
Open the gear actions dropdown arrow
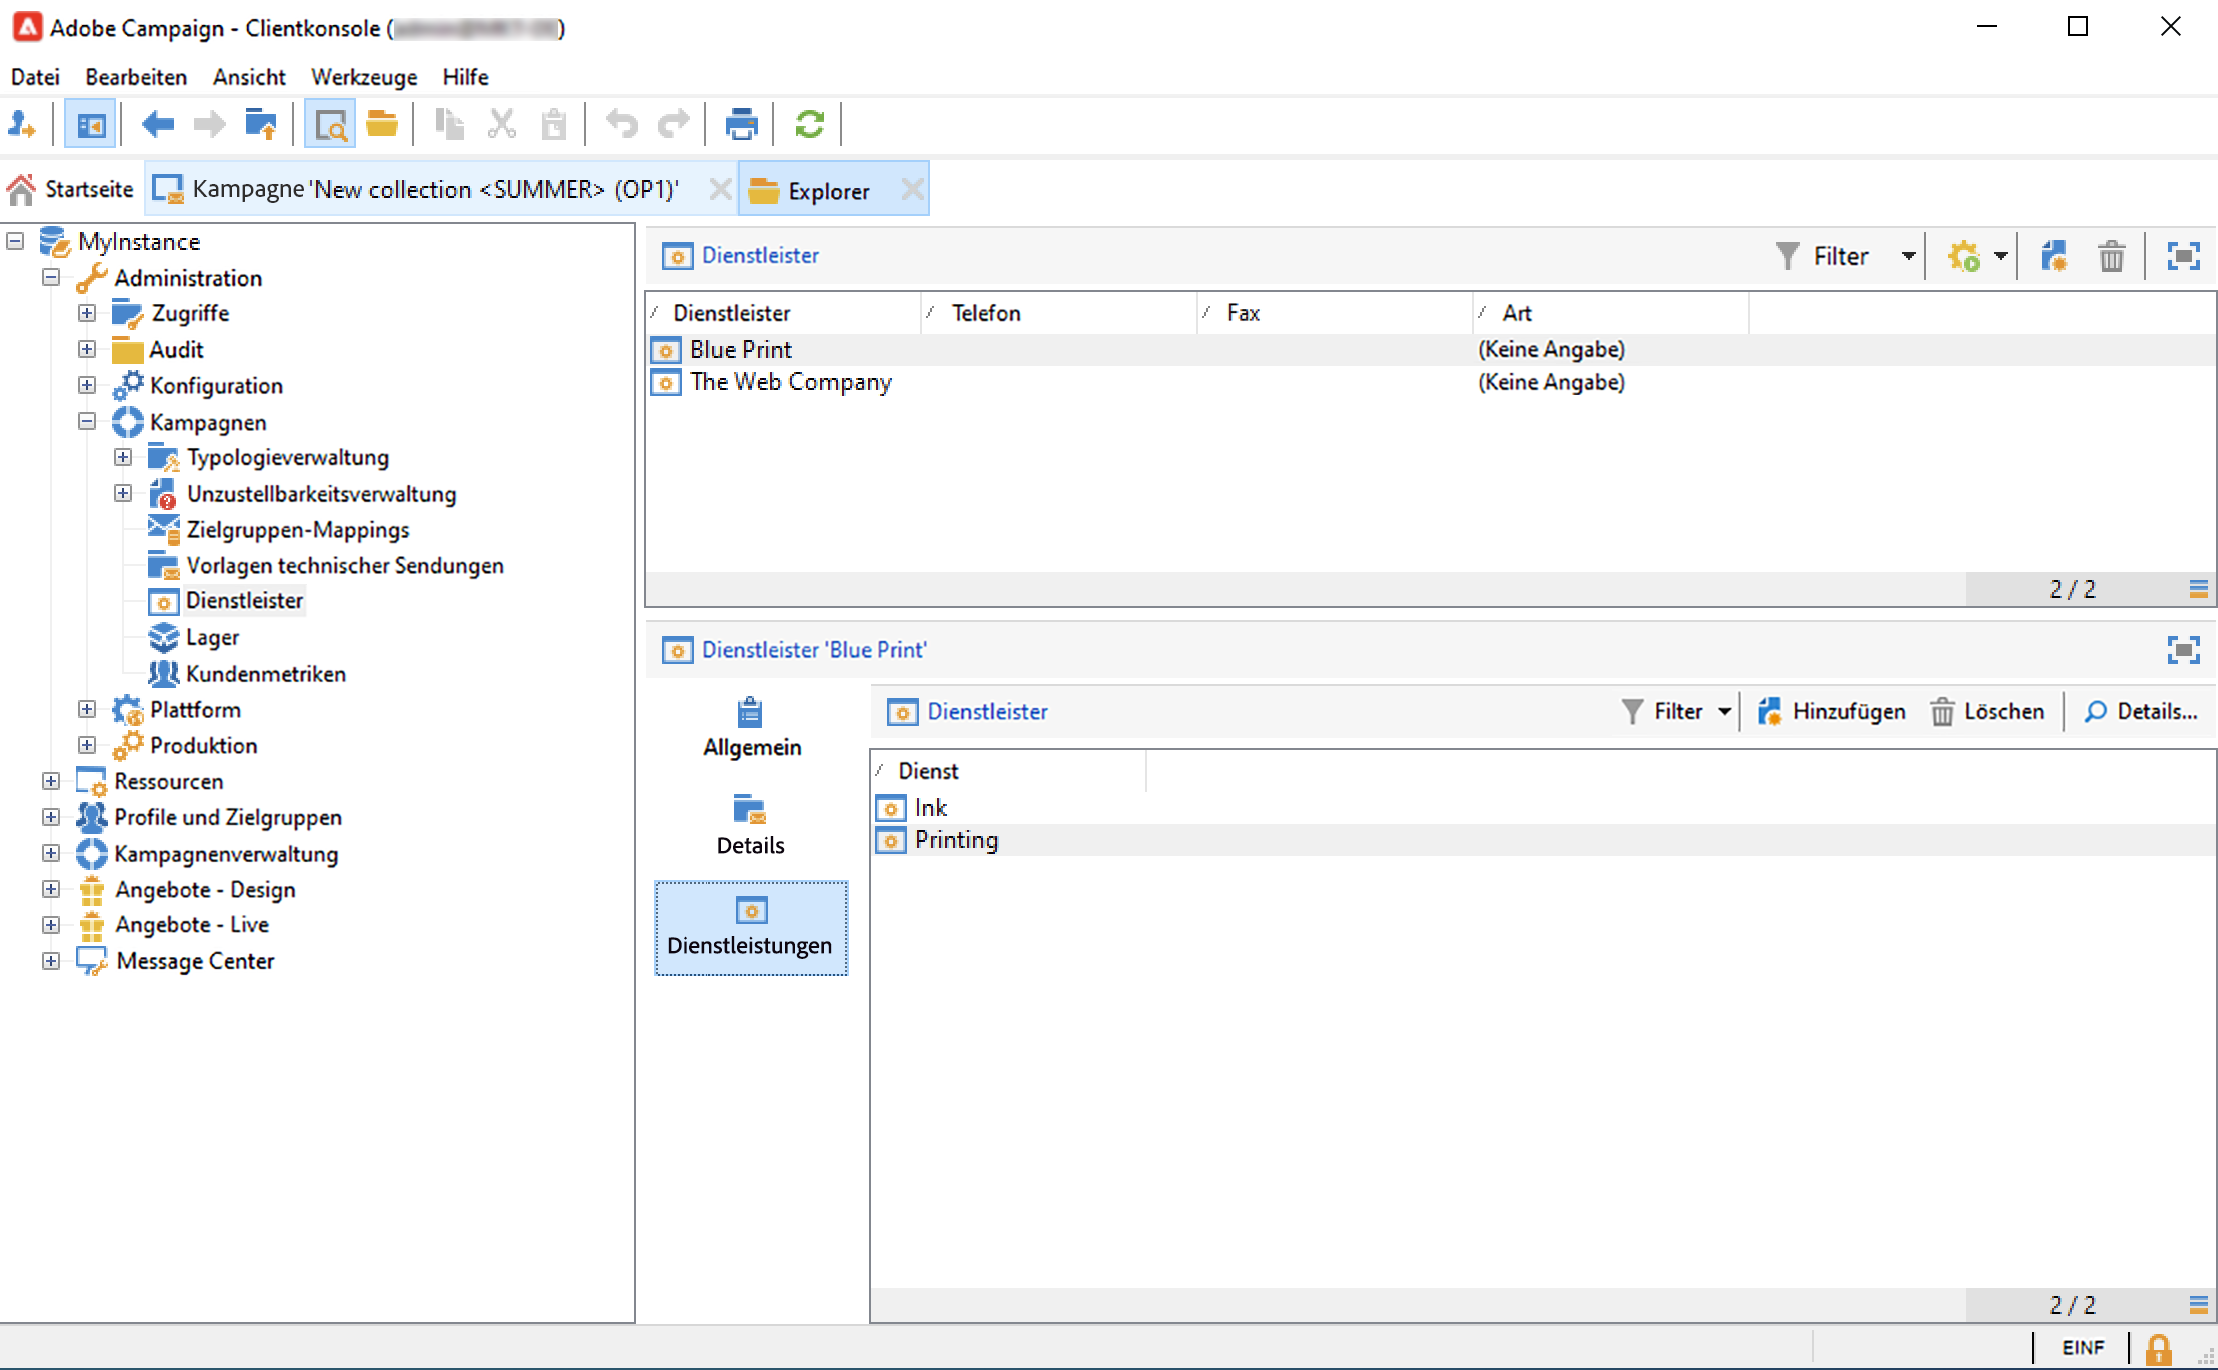[x=2000, y=256]
